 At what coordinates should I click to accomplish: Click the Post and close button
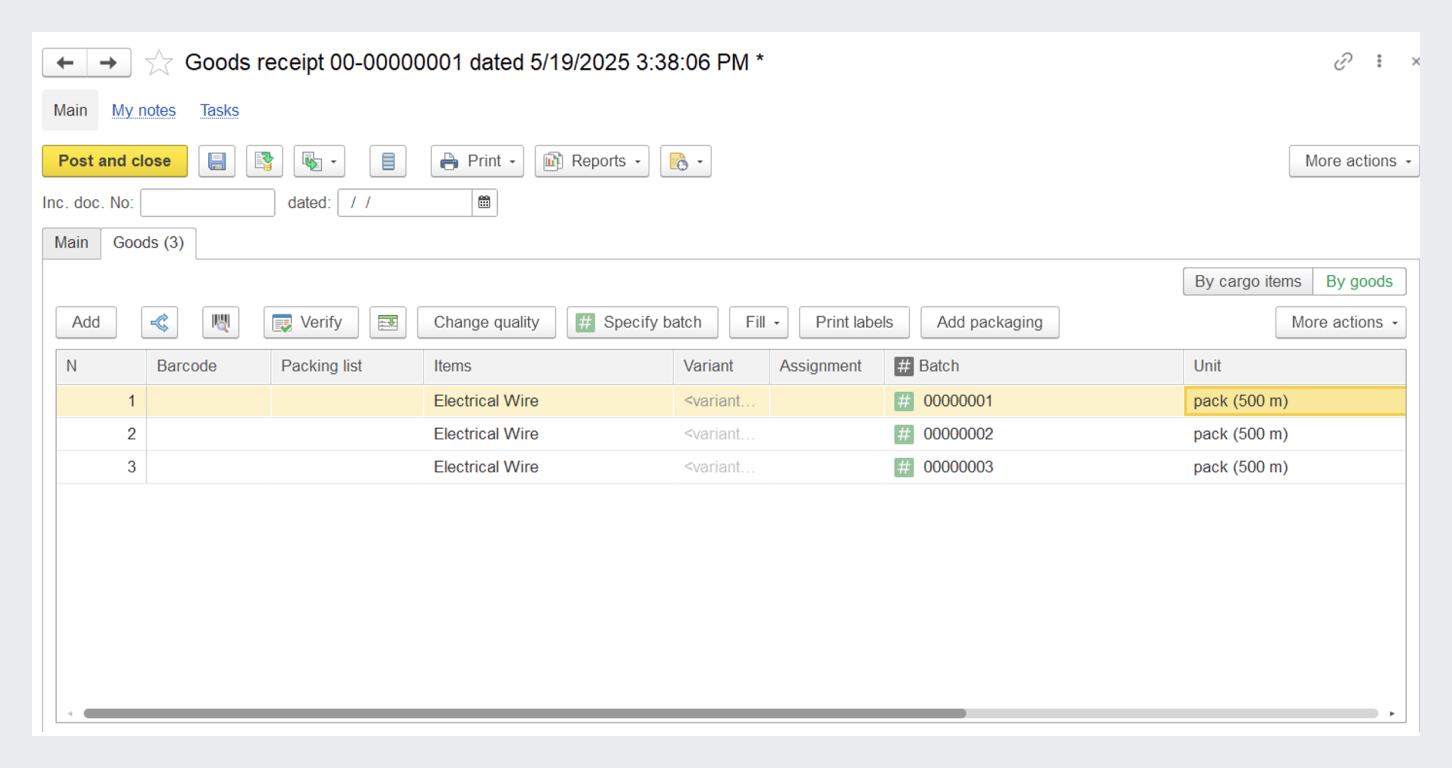pyautogui.click(x=114, y=161)
